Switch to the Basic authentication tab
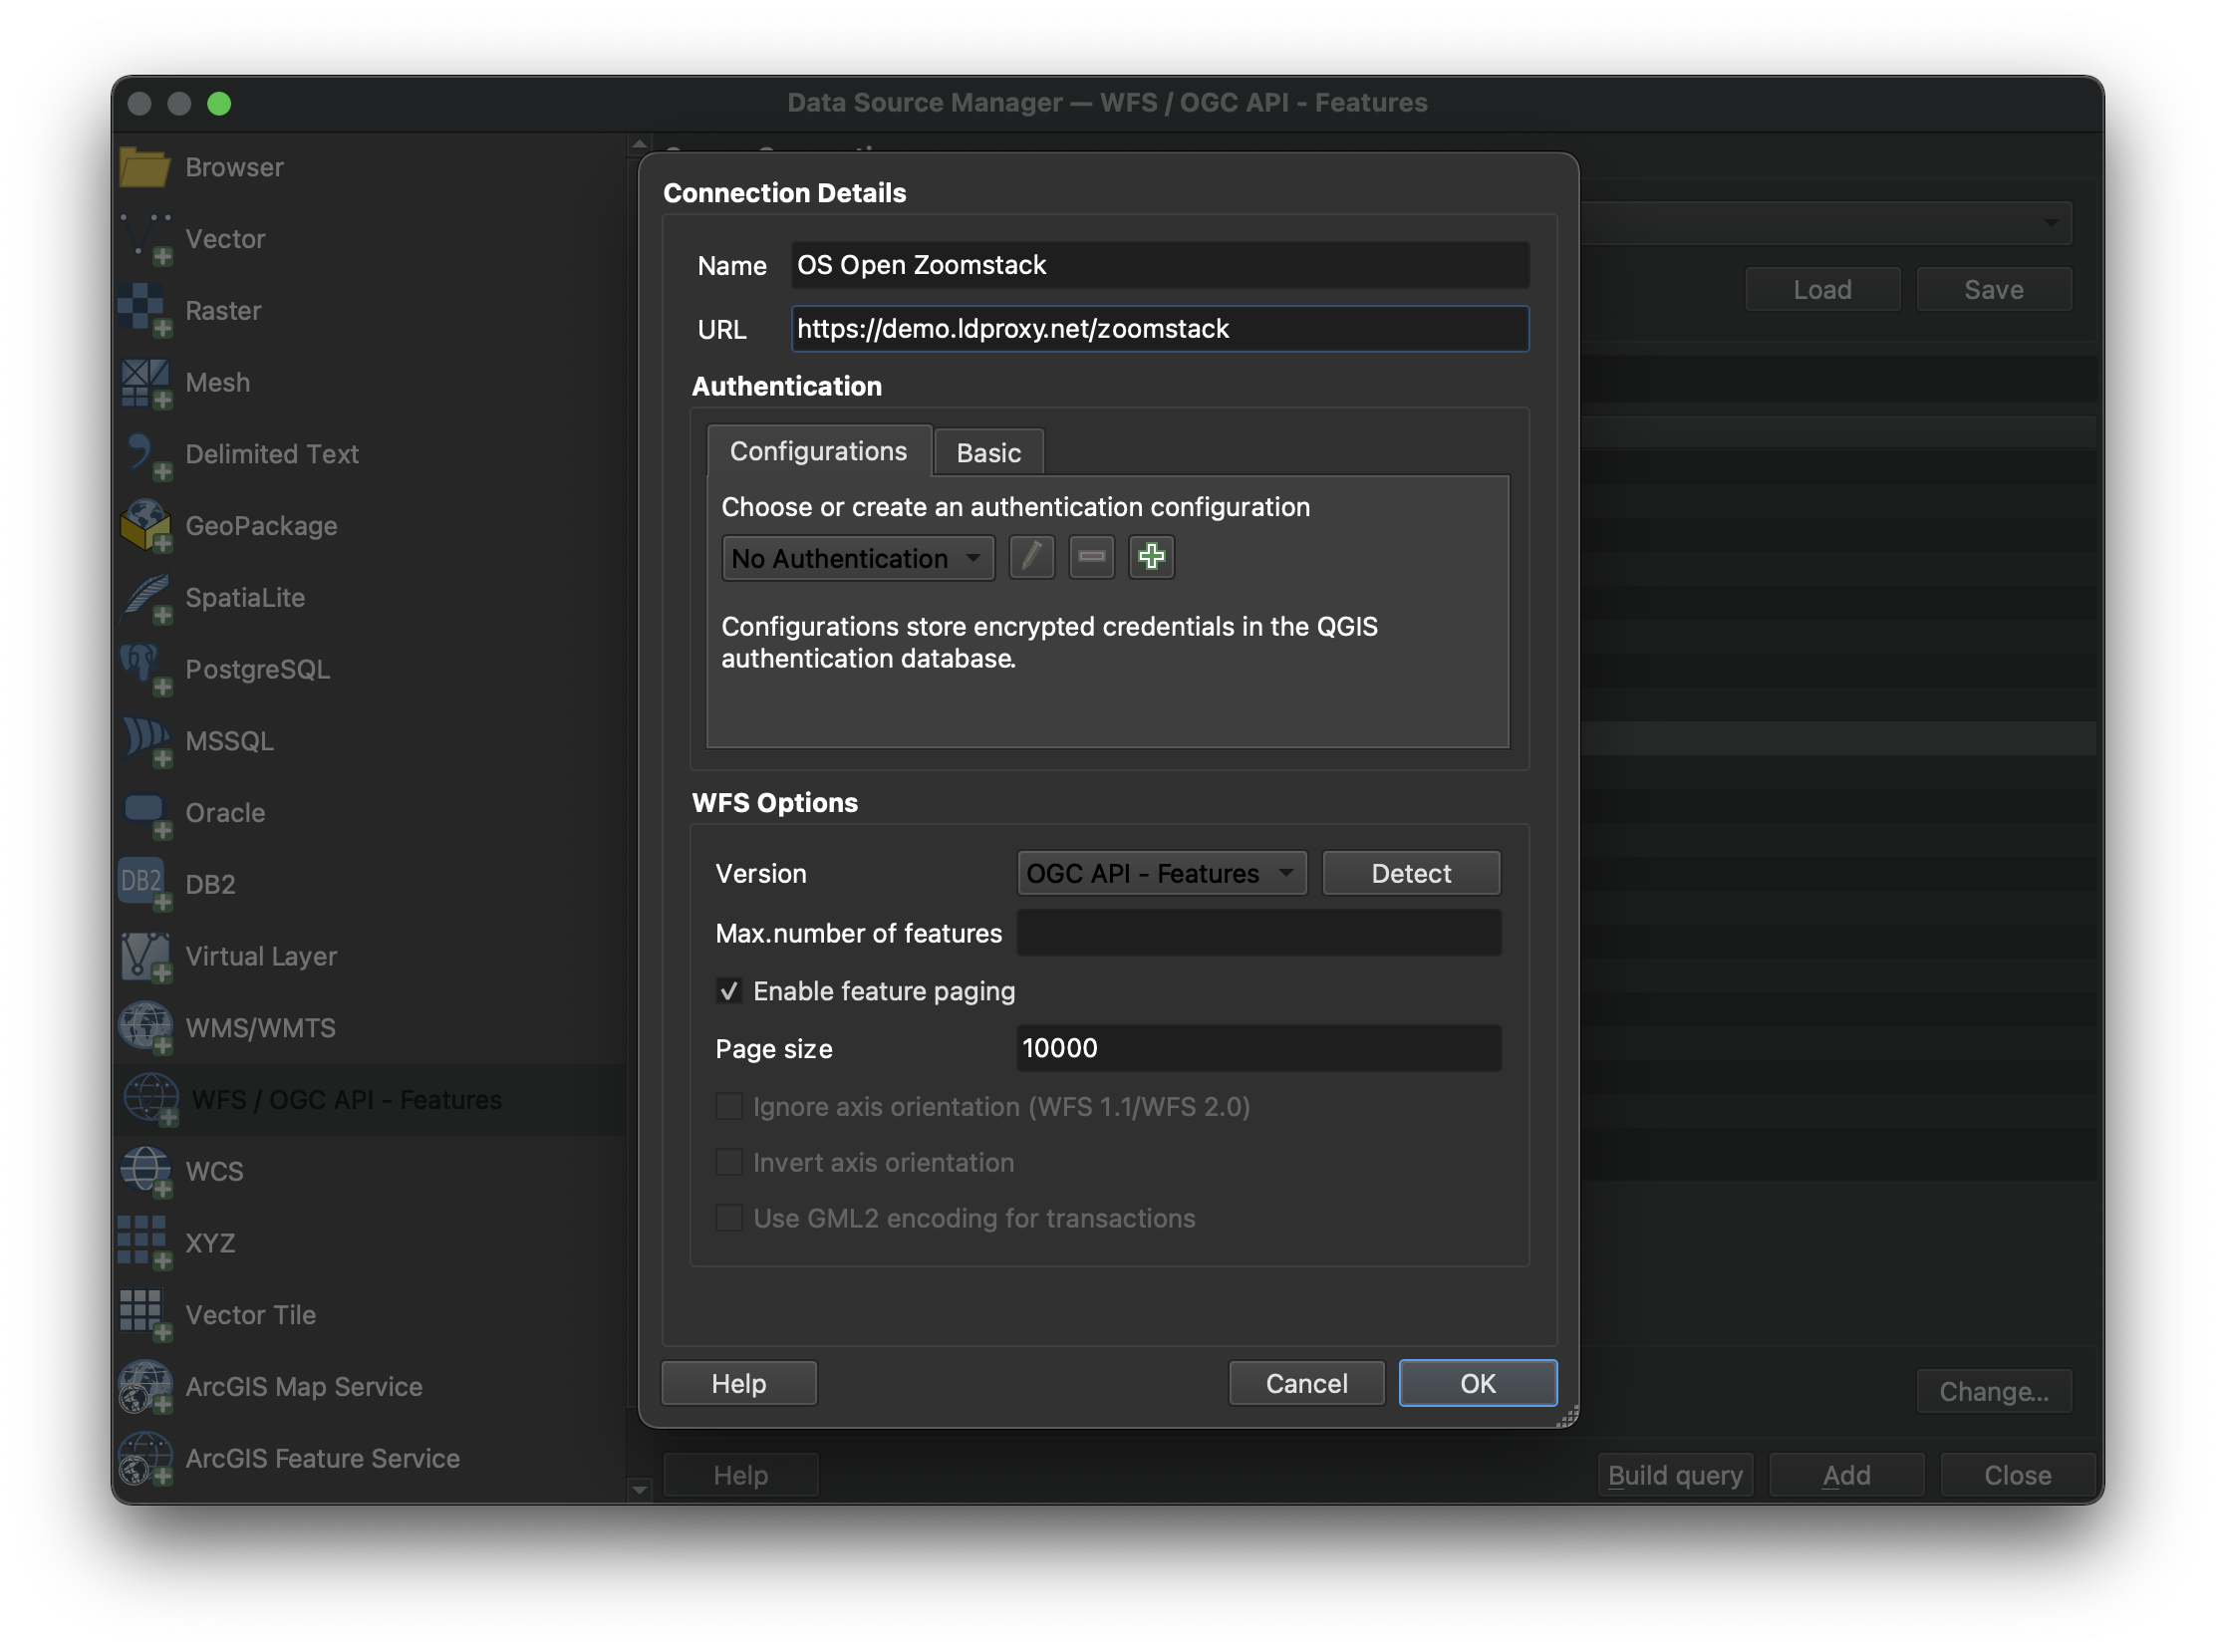Image resolution: width=2216 pixels, height=1652 pixels. pos(989,454)
